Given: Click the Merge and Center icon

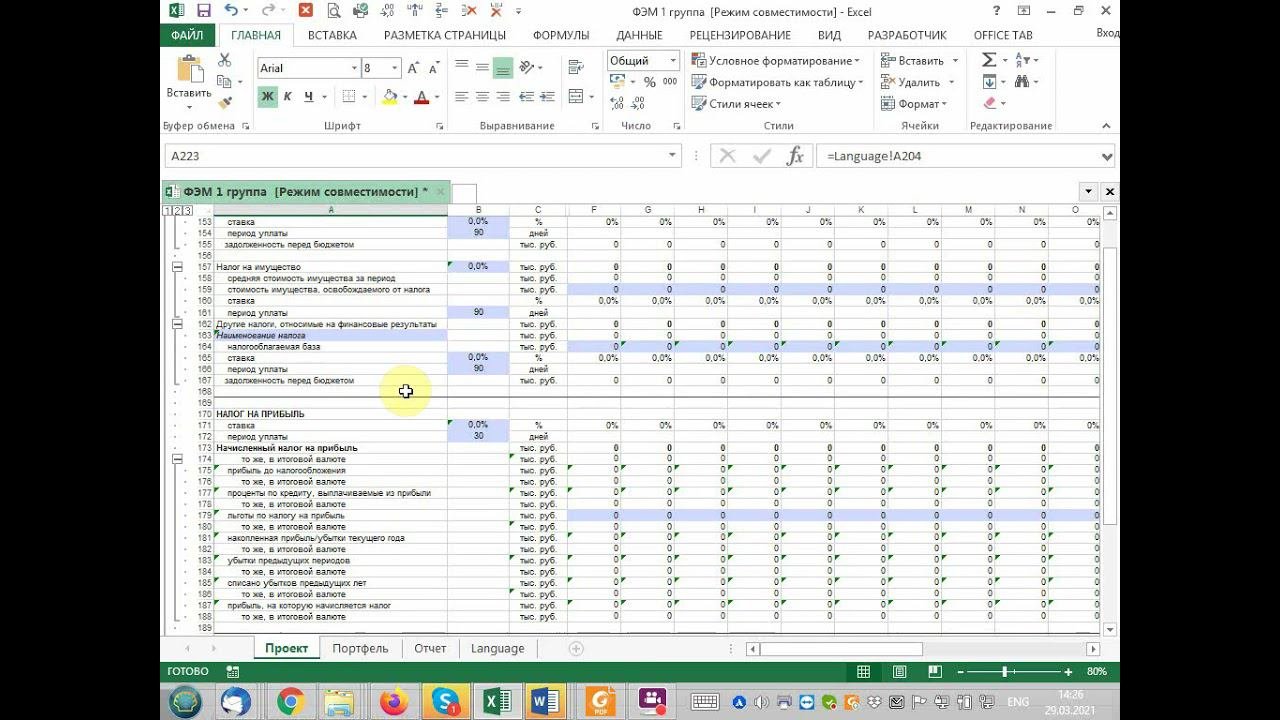Looking at the screenshot, I should tap(575, 97).
